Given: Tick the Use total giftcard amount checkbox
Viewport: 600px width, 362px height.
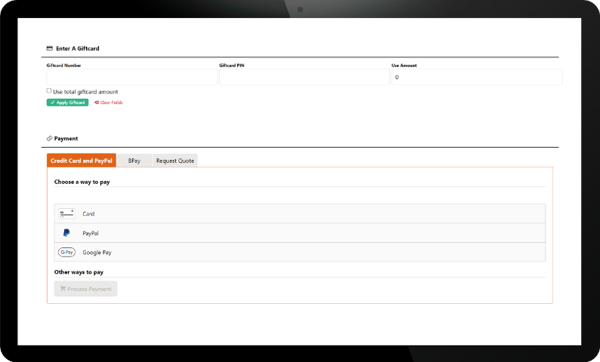Looking at the screenshot, I should [x=49, y=91].
